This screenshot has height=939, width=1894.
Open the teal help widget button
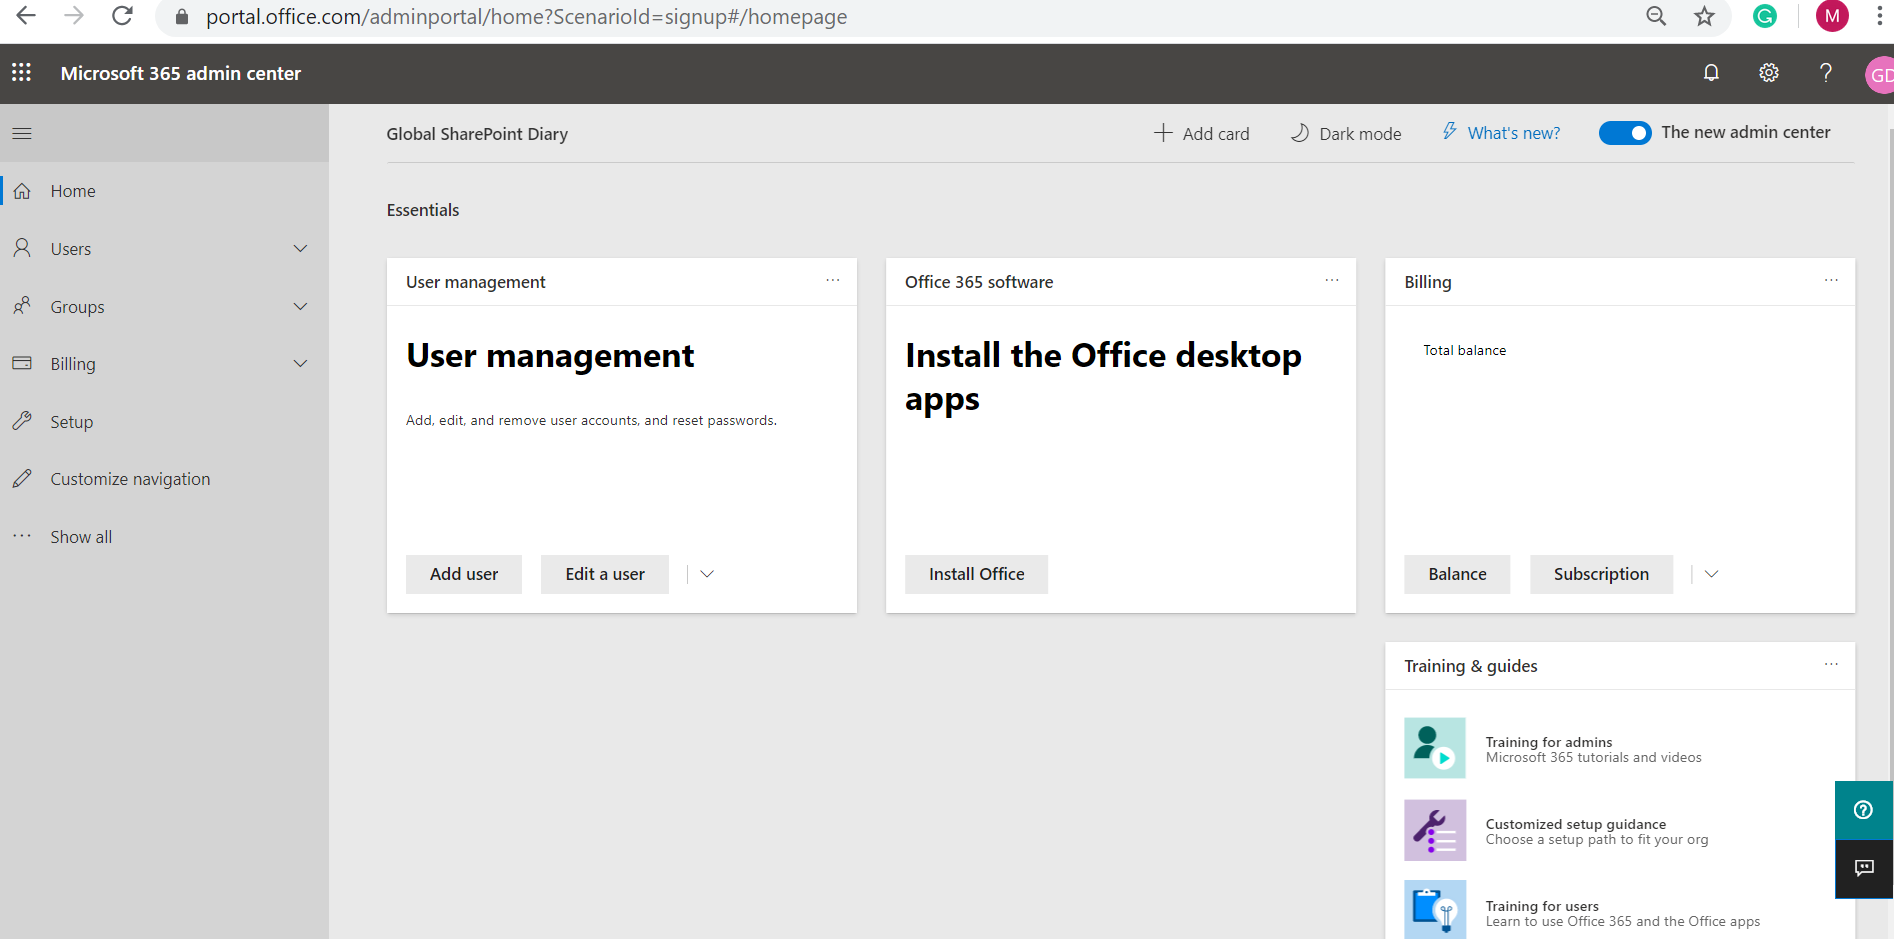click(x=1863, y=810)
